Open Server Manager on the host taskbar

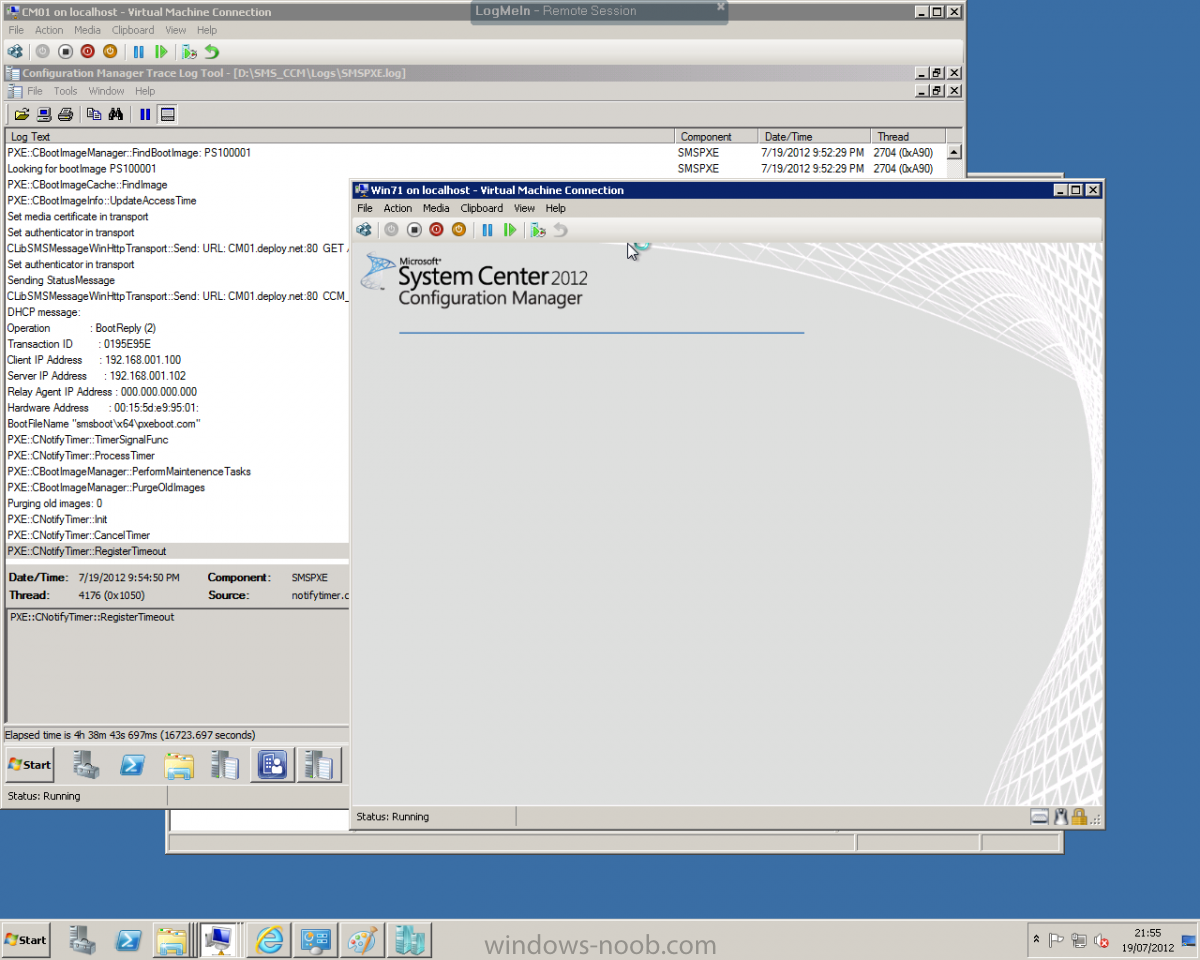tap(82, 940)
